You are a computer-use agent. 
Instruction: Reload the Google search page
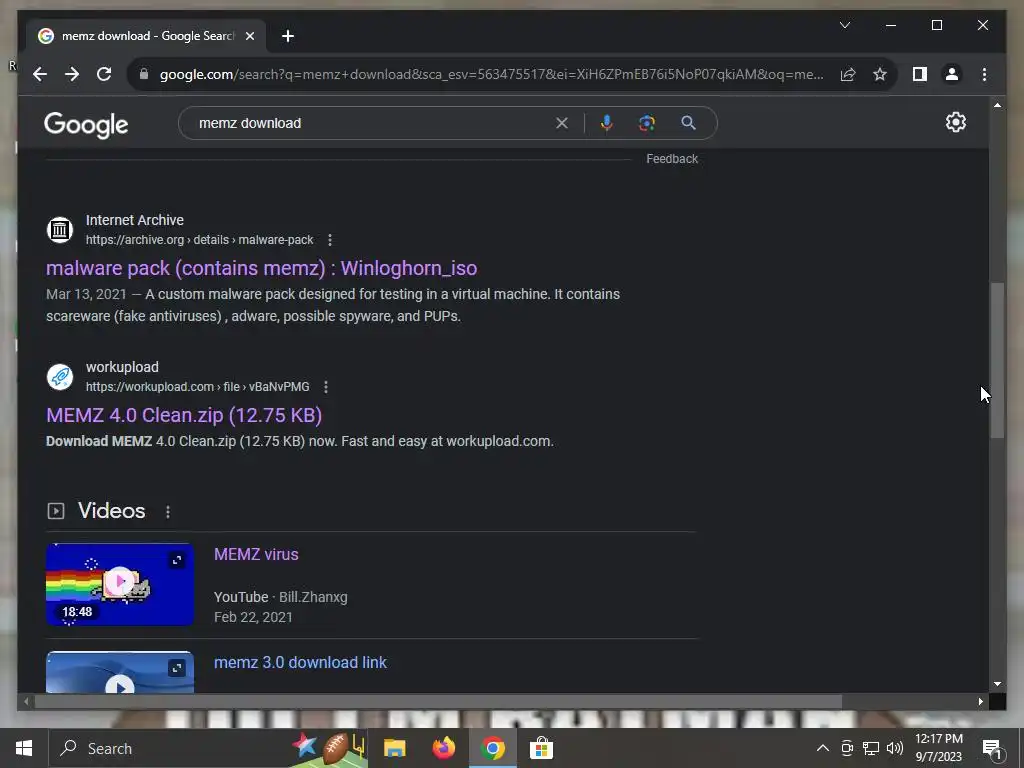click(104, 74)
